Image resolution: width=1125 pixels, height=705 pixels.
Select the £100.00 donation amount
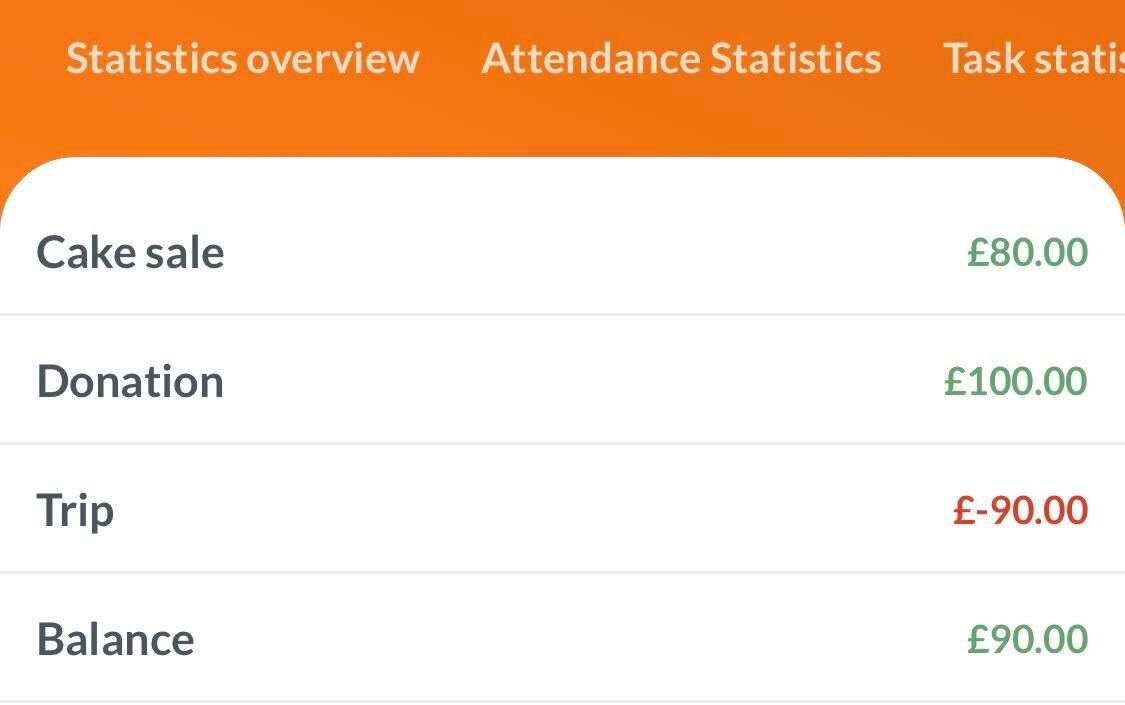pyautogui.click(x=1015, y=381)
